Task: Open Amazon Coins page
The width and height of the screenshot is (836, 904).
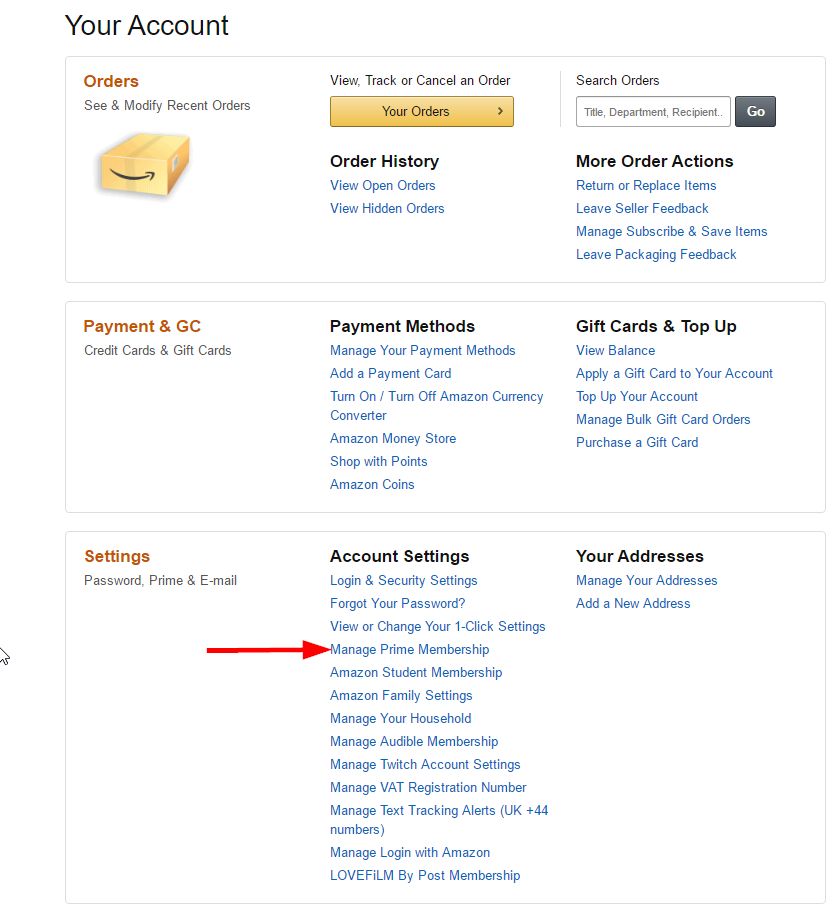Action: pos(372,484)
